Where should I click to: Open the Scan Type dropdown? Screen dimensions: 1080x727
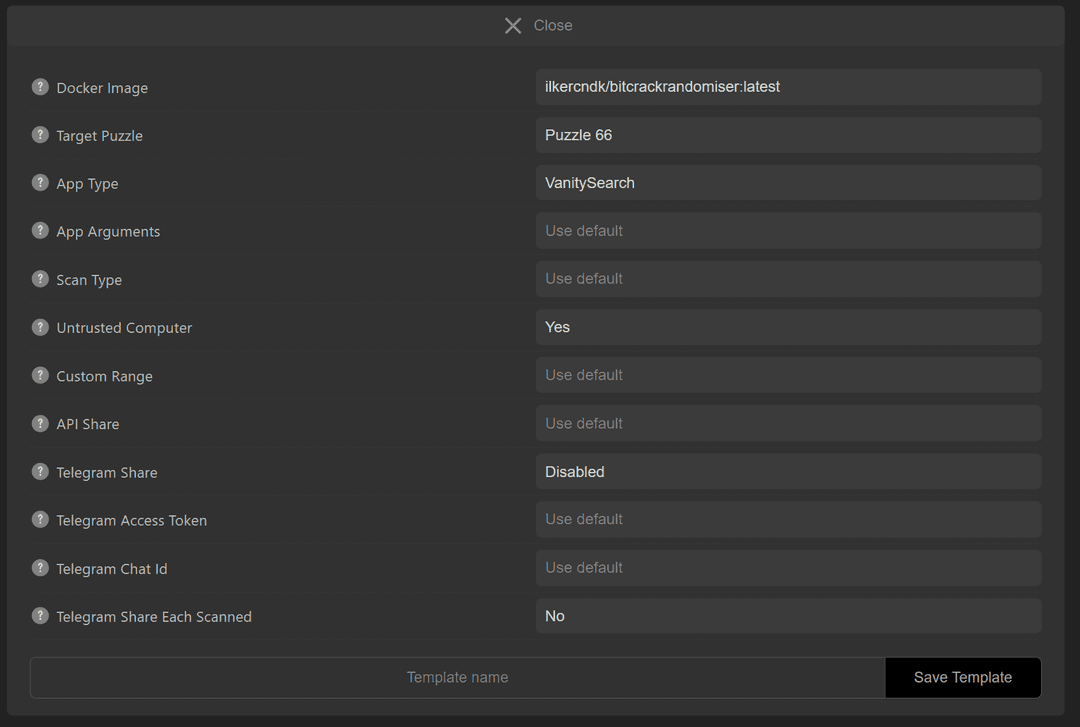click(788, 279)
